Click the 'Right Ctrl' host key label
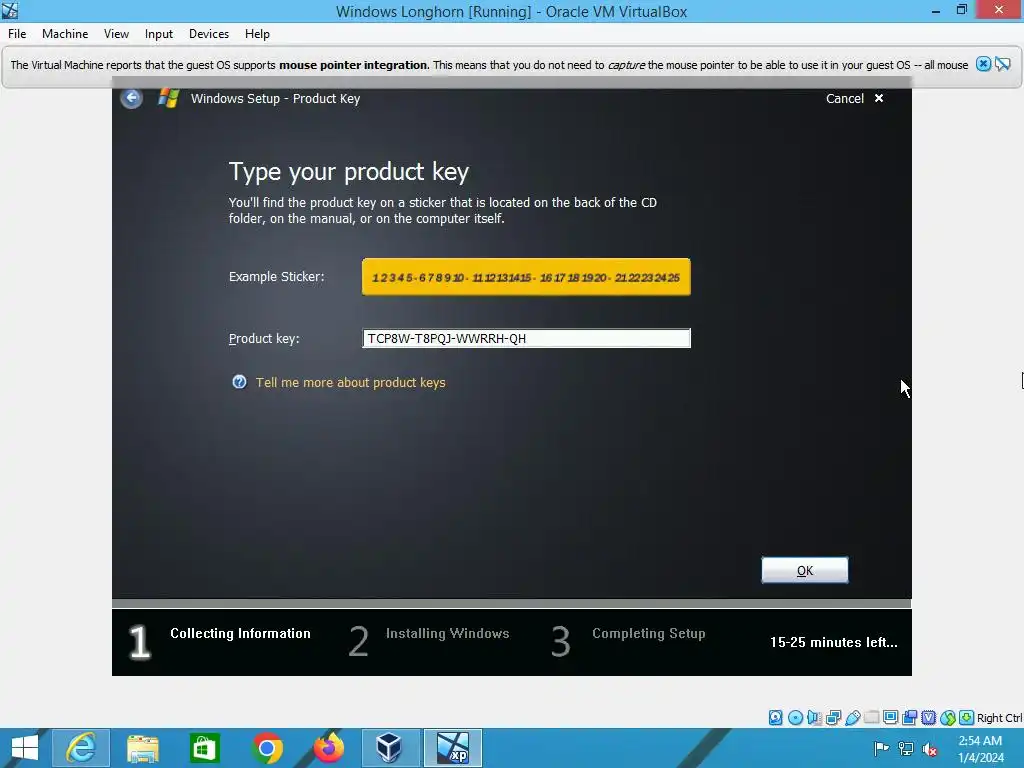Image resolution: width=1024 pixels, height=768 pixels. click(x=999, y=718)
